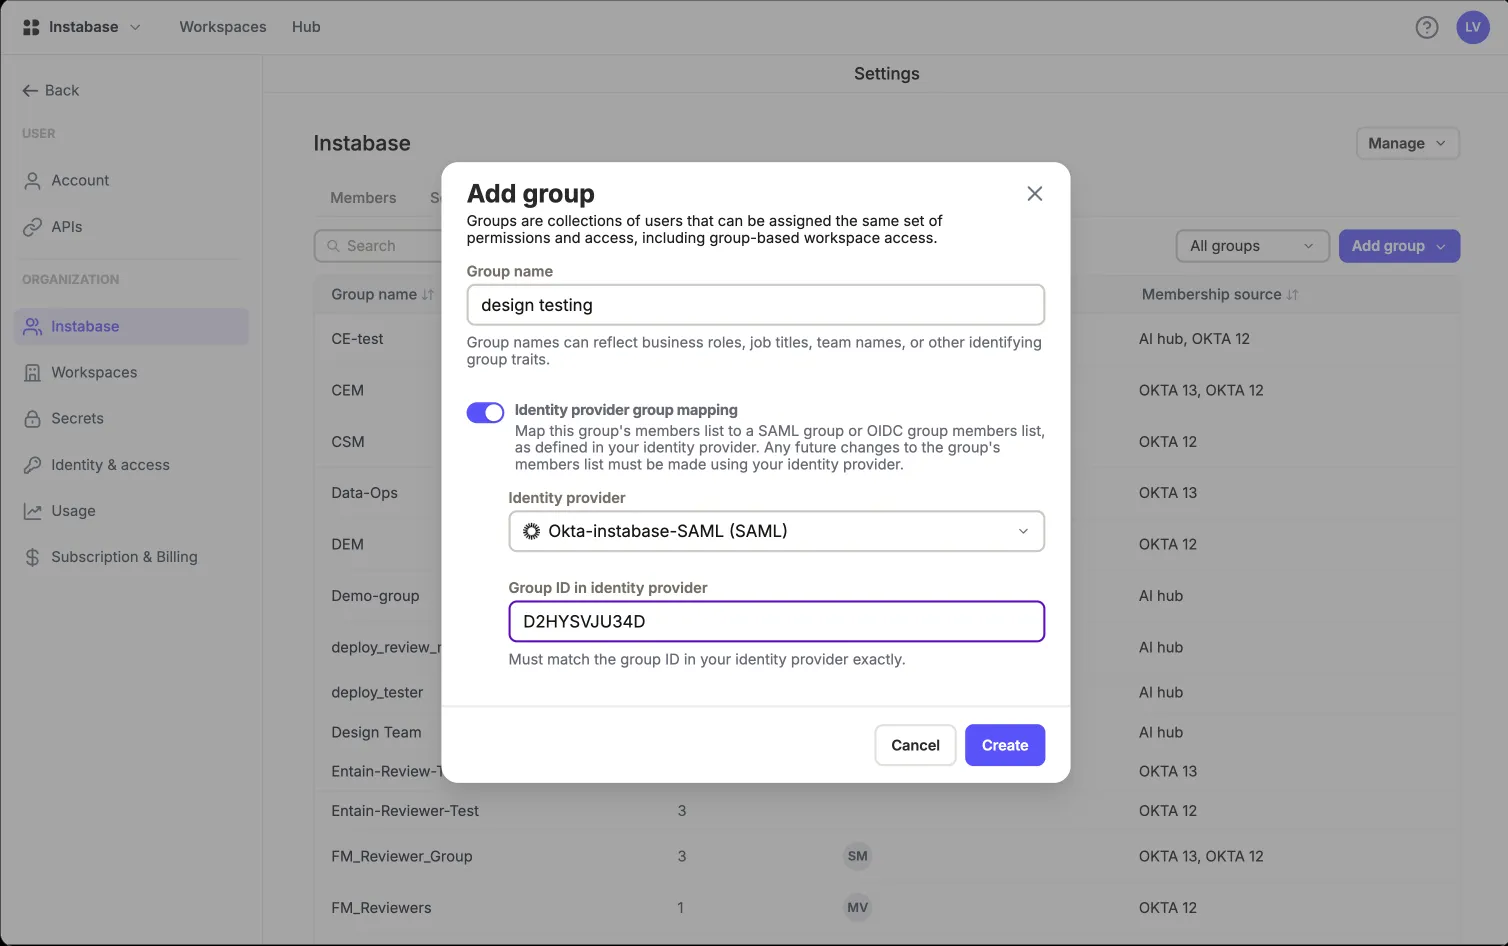Disable Identity provider group mapping toggle
Viewport: 1508px width, 946px height.
pos(485,413)
